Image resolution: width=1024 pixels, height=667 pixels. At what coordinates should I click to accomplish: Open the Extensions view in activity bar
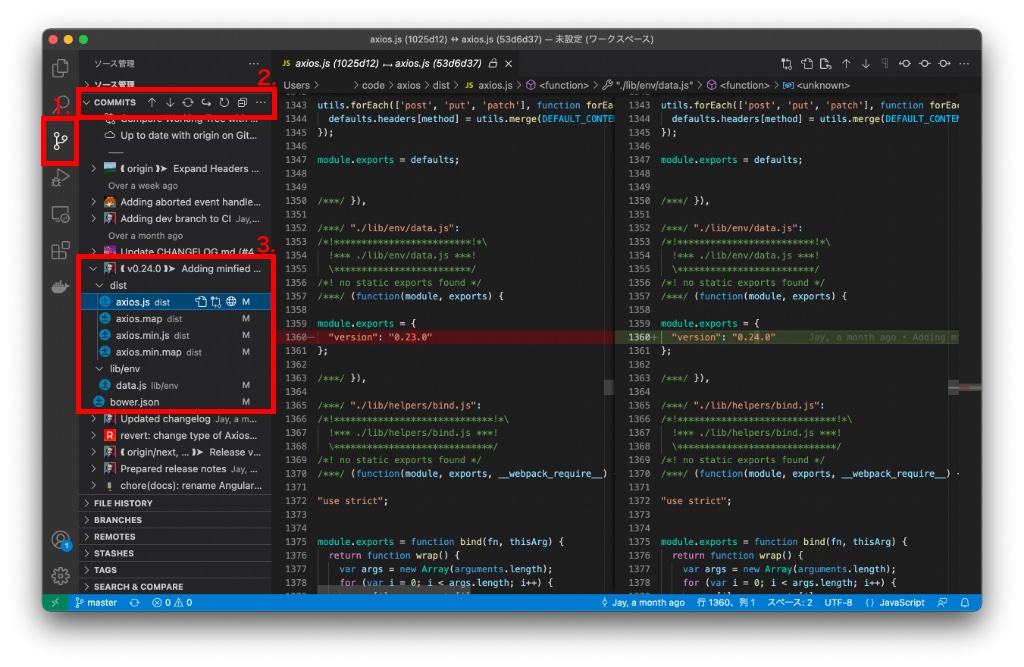click(60, 250)
